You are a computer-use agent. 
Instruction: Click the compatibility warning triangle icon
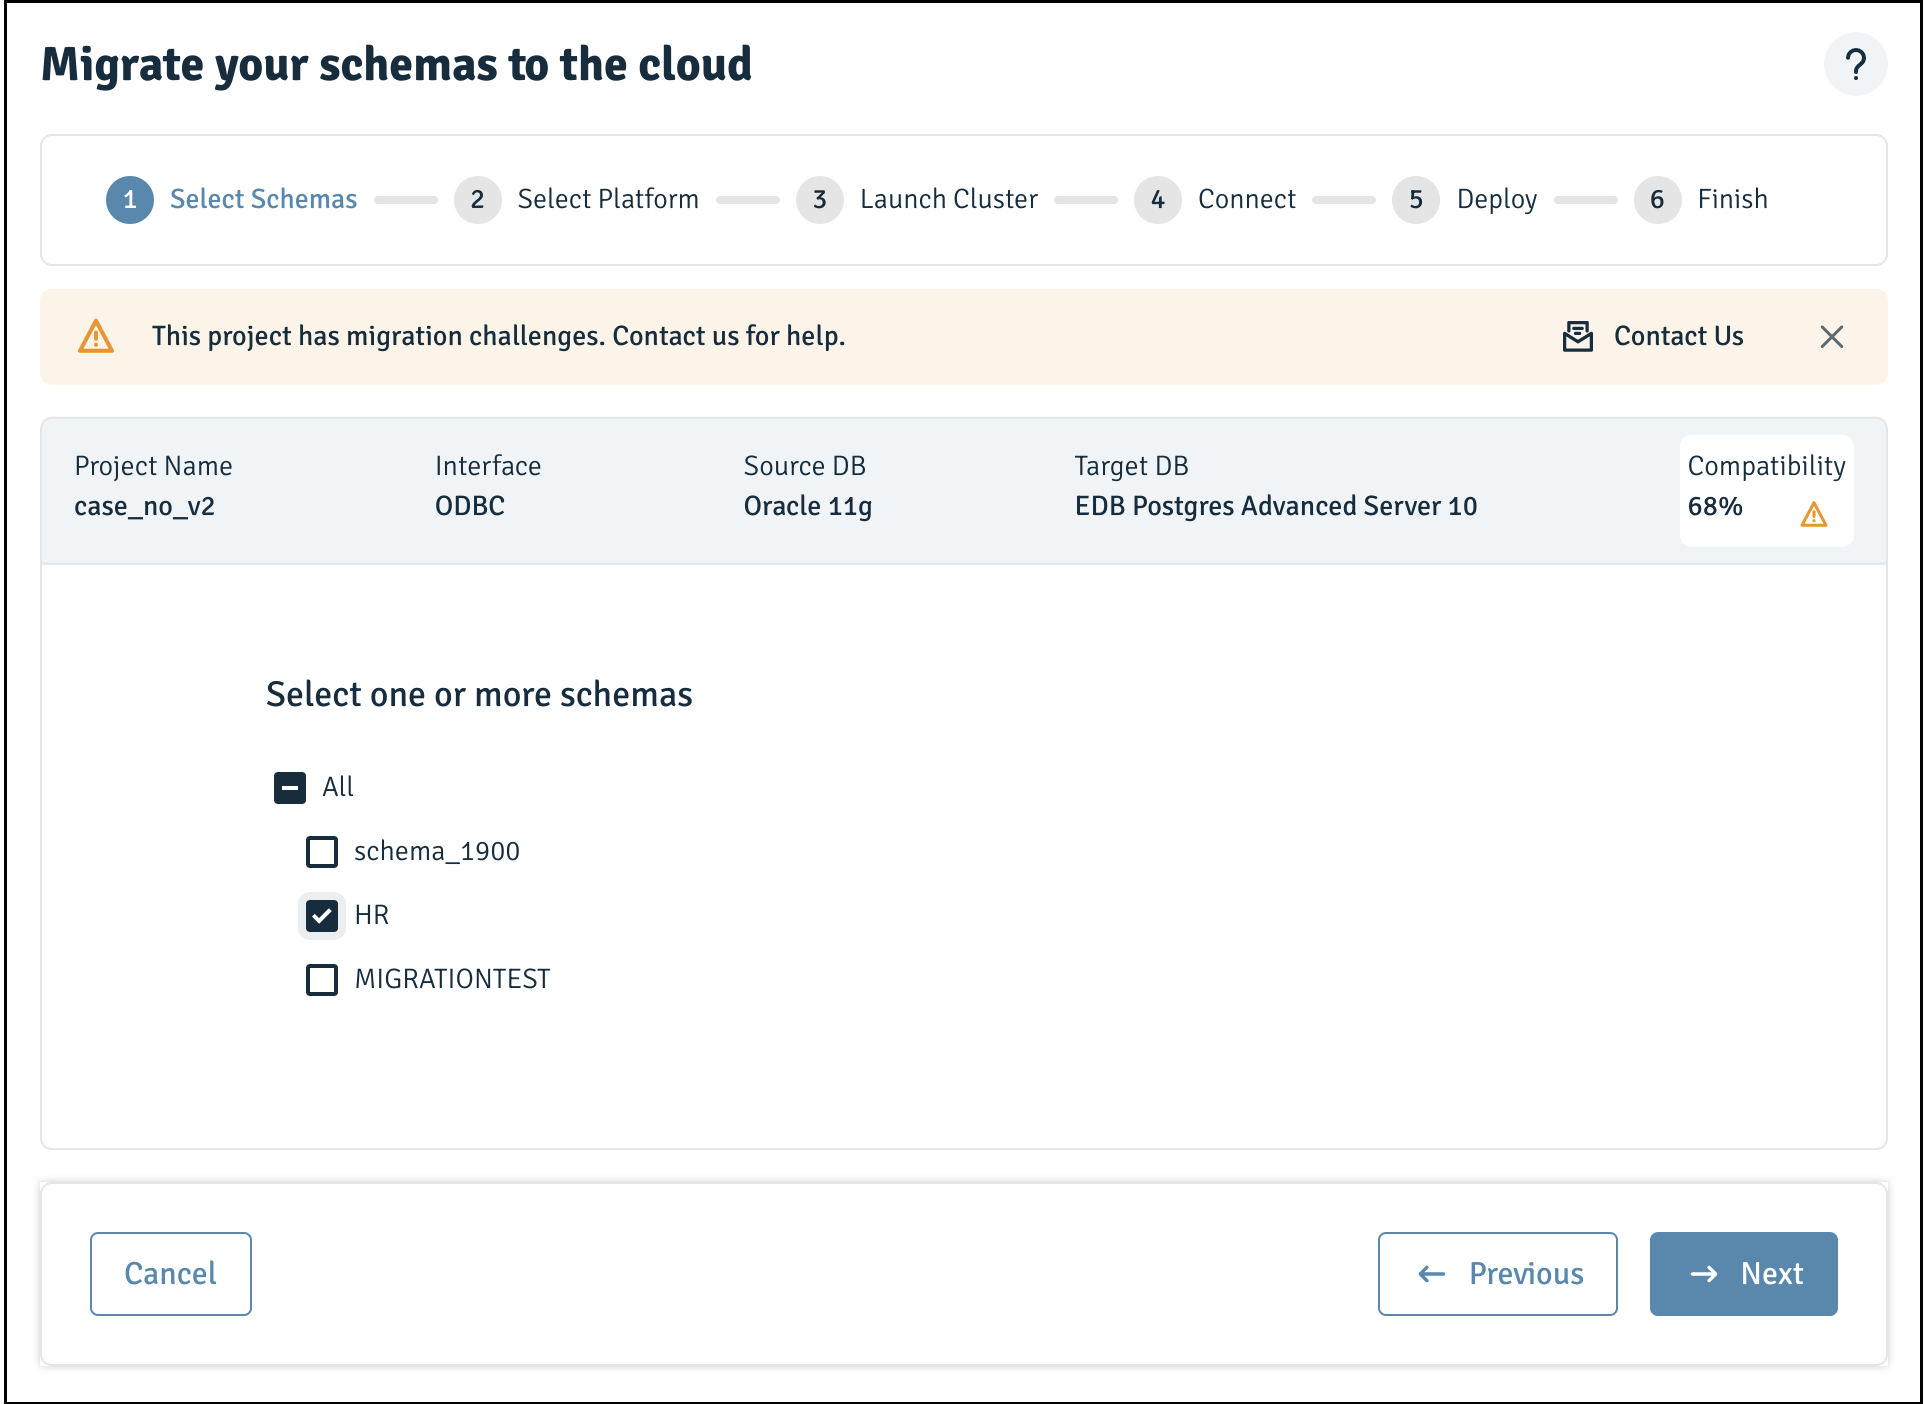click(1813, 515)
